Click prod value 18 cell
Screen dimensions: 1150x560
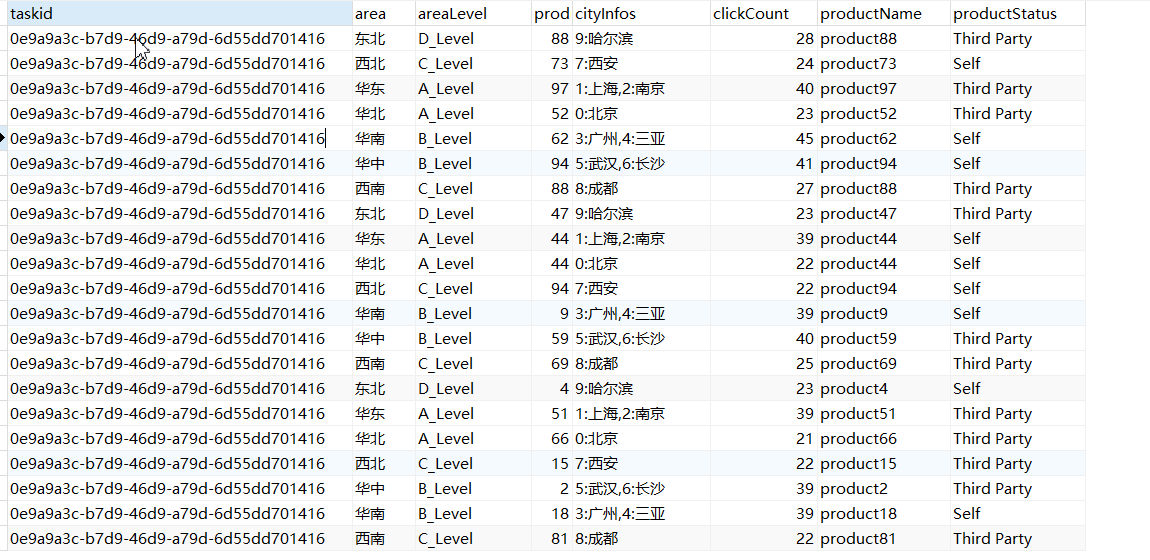point(552,512)
